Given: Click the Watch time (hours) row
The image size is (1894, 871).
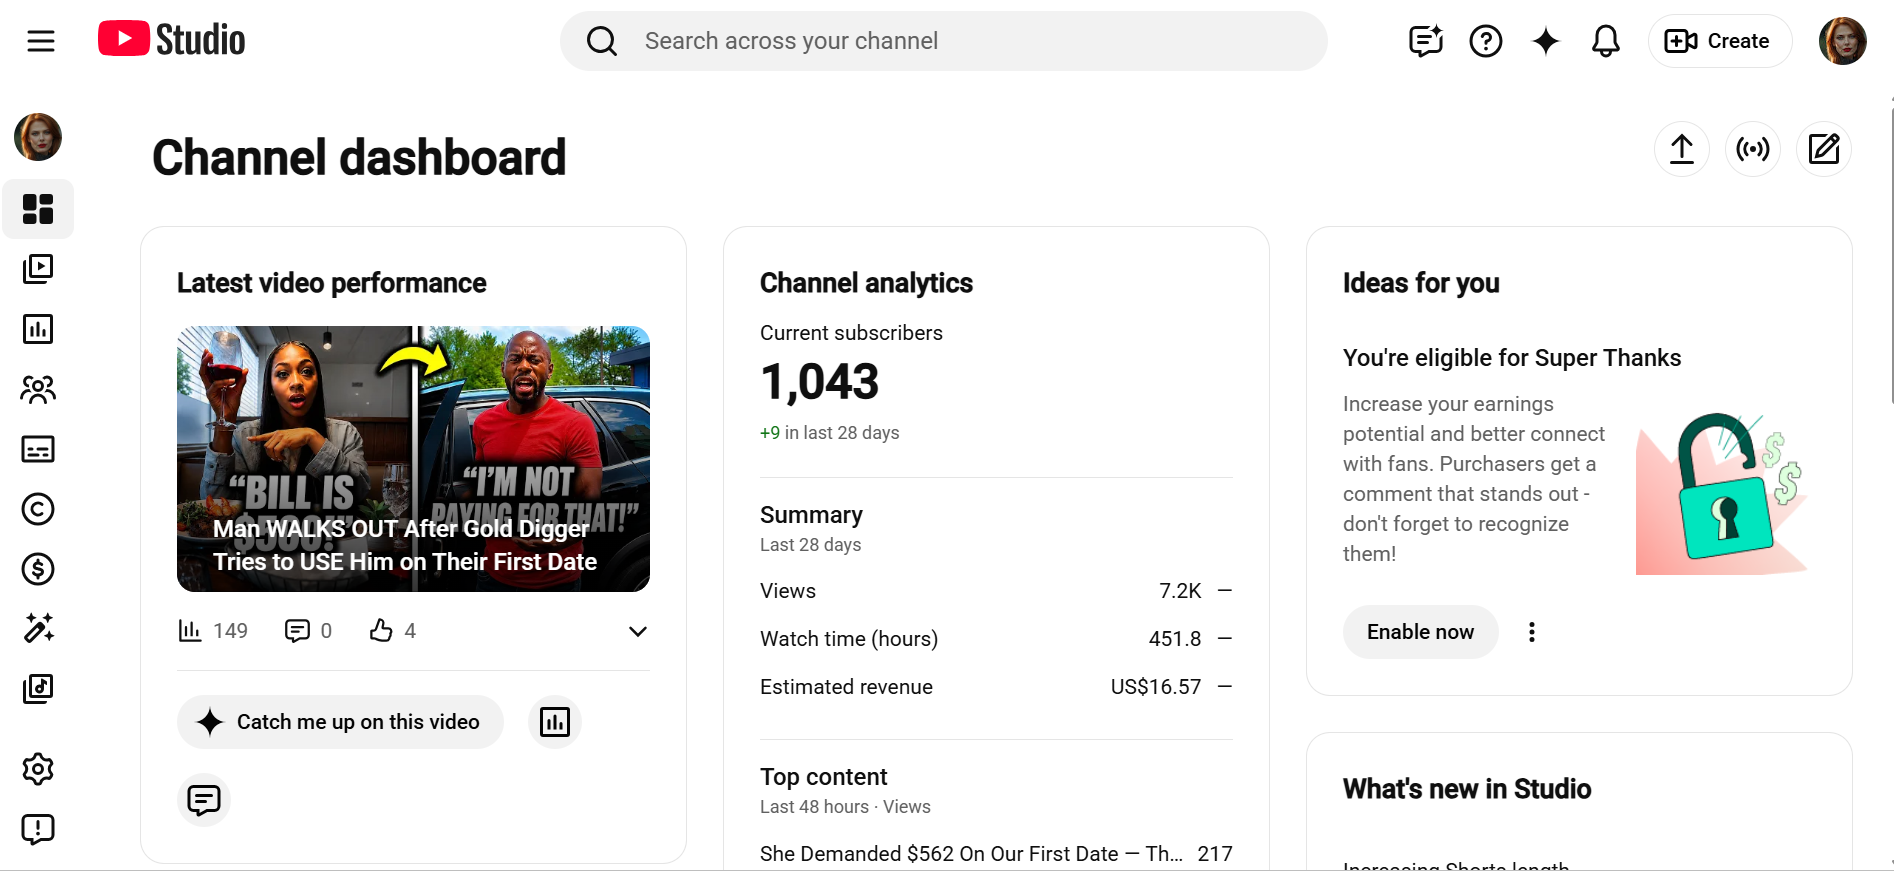Looking at the screenshot, I should pyautogui.click(x=996, y=639).
